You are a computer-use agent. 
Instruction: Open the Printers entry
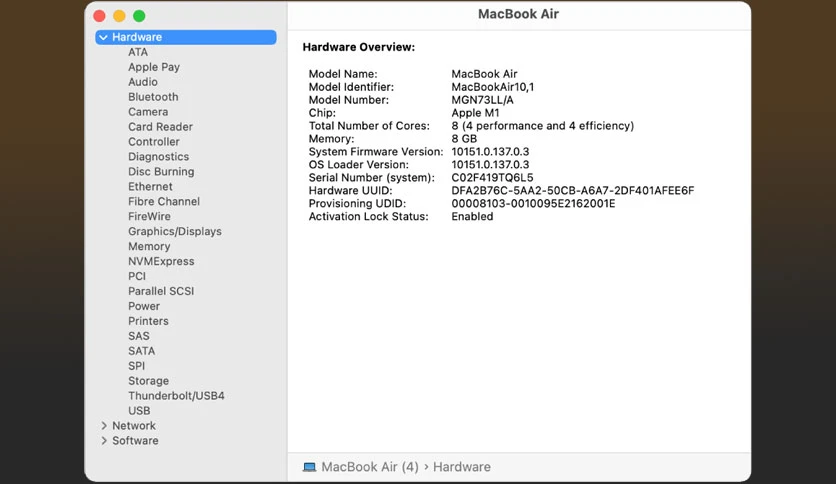pyautogui.click(x=148, y=321)
